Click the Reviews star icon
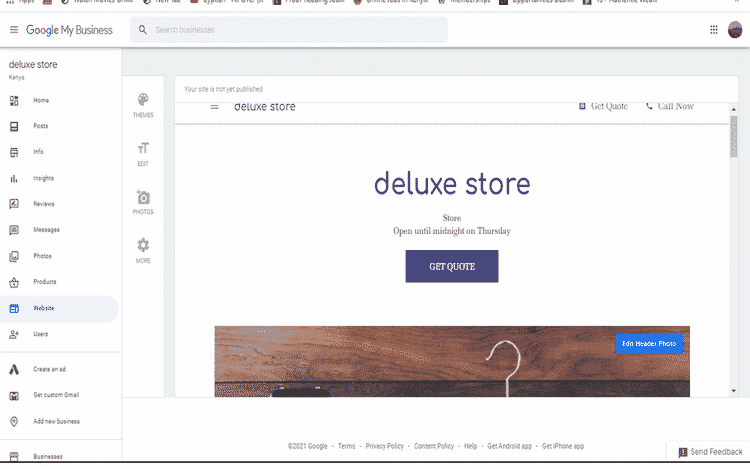Image resolution: width=750 pixels, height=469 pixels. coord(14,204)
